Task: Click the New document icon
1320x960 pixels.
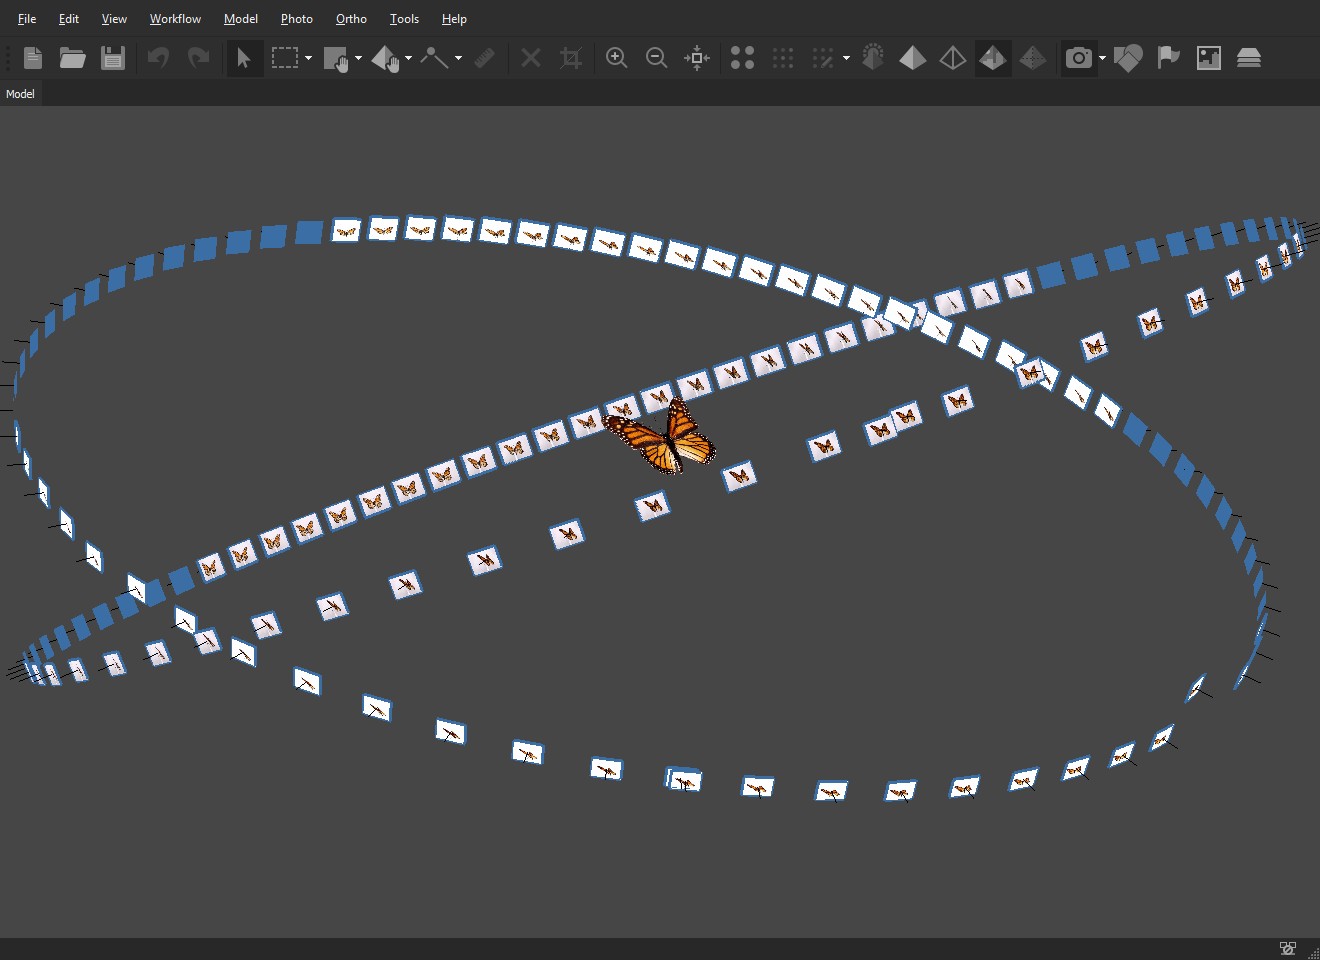Action: click(x=33, y=58)
